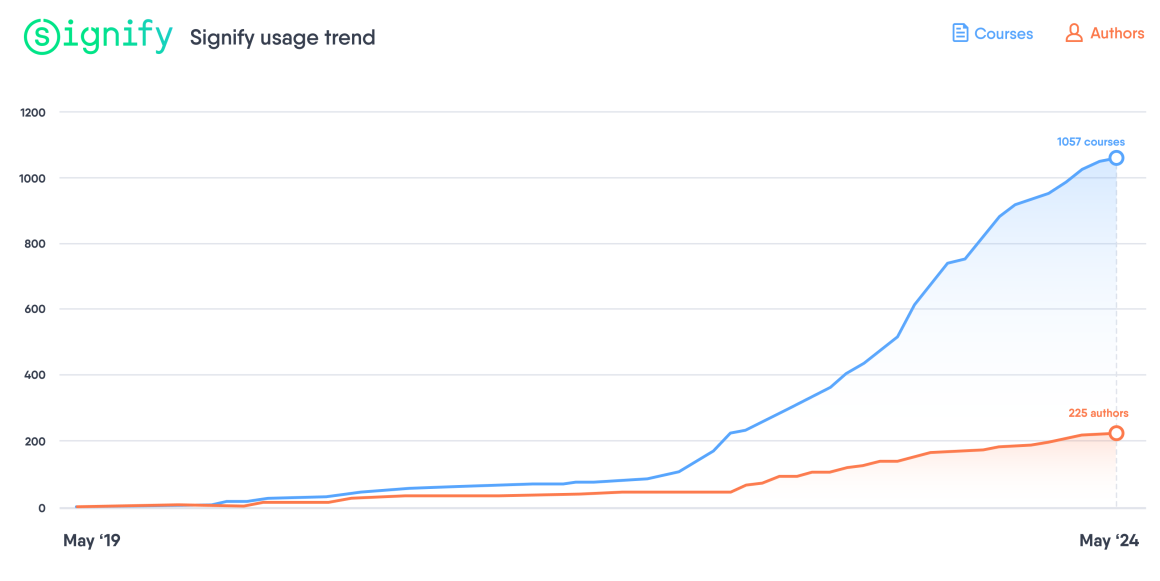Click the 0 y-axis label
Image resolution: width=1160 pixels, height=581 pixels.
tap(42, 507)
